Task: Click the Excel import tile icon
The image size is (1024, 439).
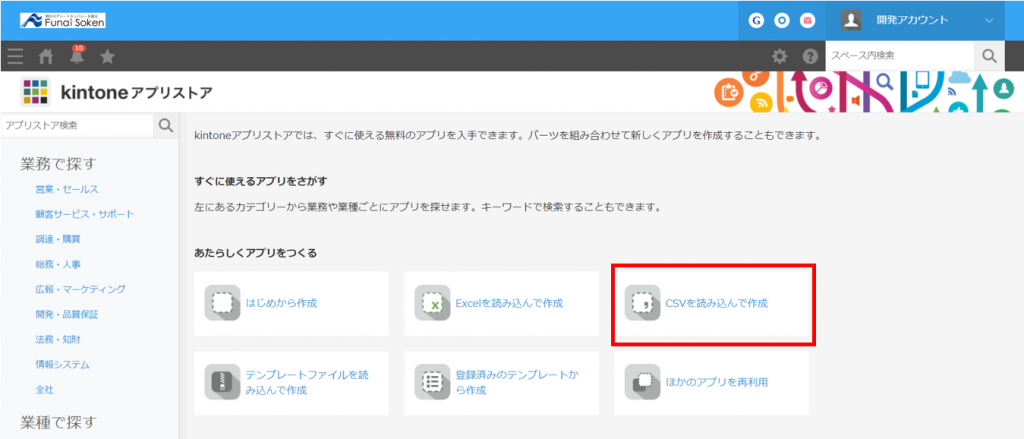Action: coord(432,302)
